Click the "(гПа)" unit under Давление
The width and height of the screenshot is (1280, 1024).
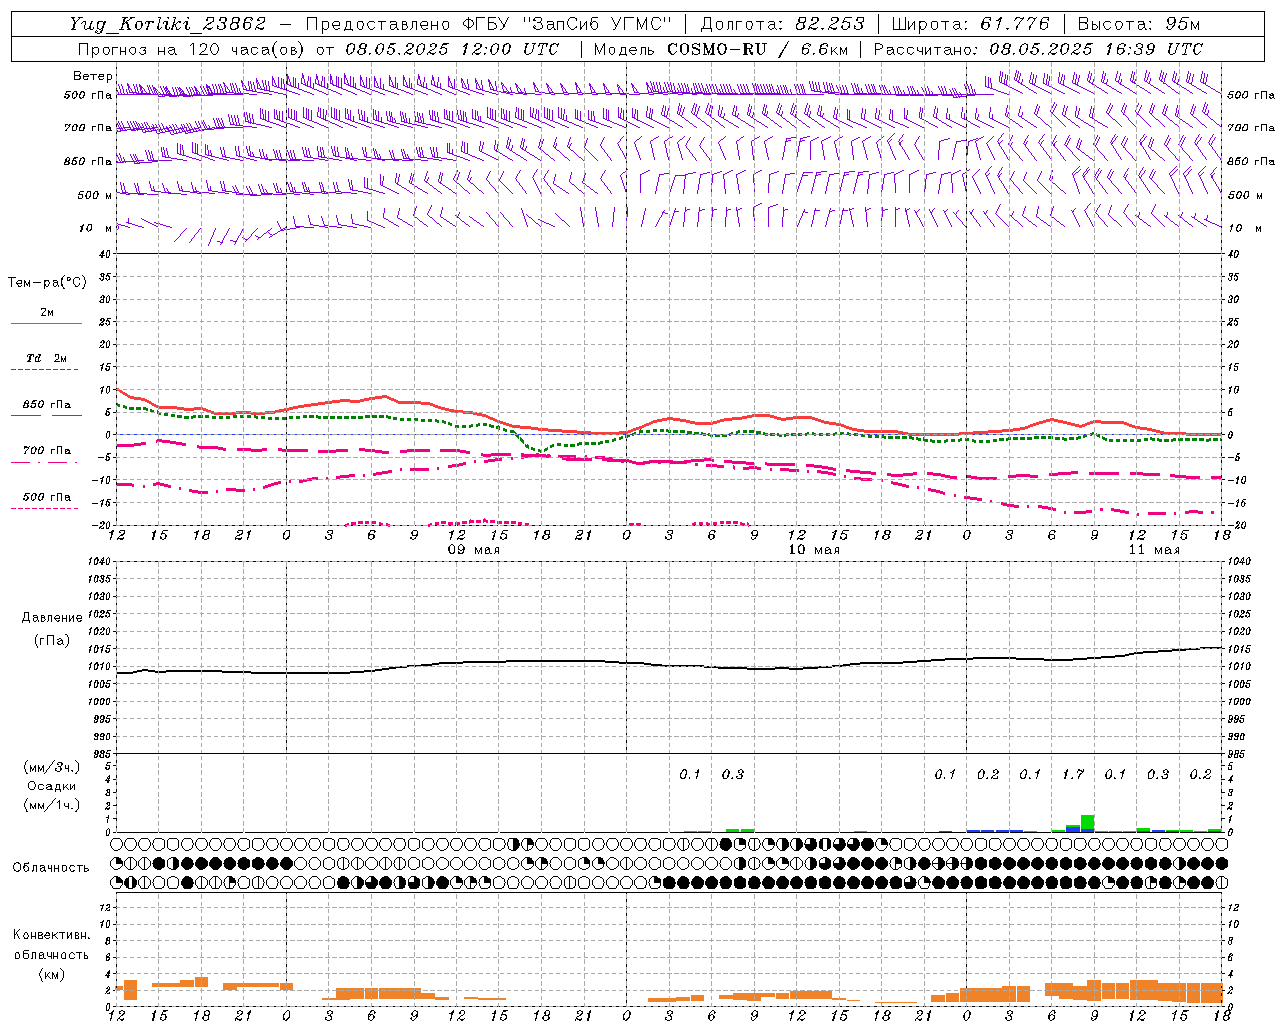click(x=52, y=640)
